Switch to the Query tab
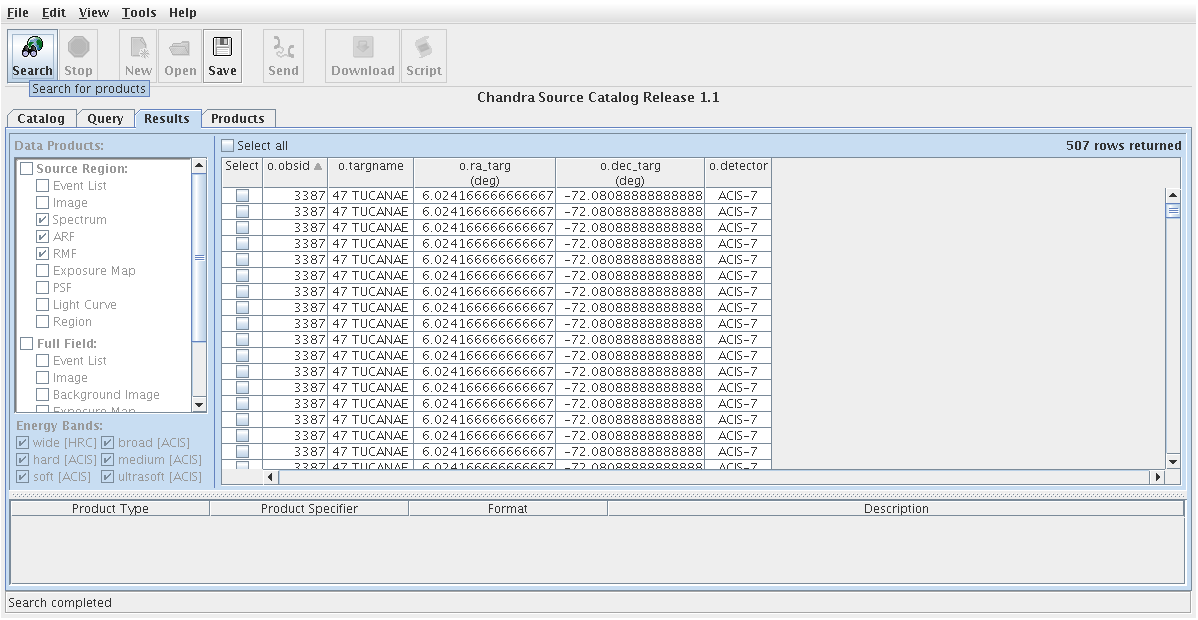The height and width of the screenshot is (620, 1198). tap(105, 119)
